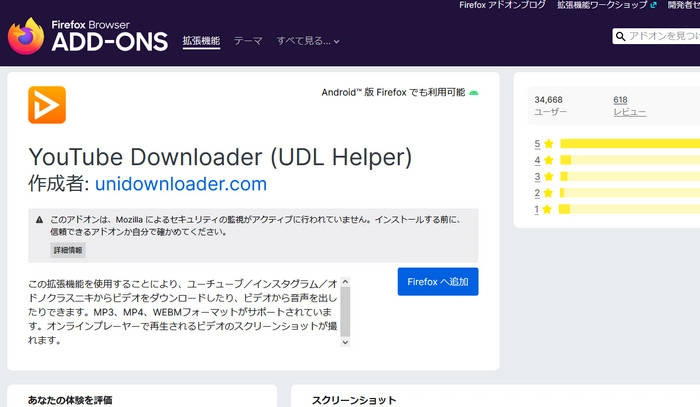
Task: Focus the アドオンを見つける search field
Action: pos(662,37)
